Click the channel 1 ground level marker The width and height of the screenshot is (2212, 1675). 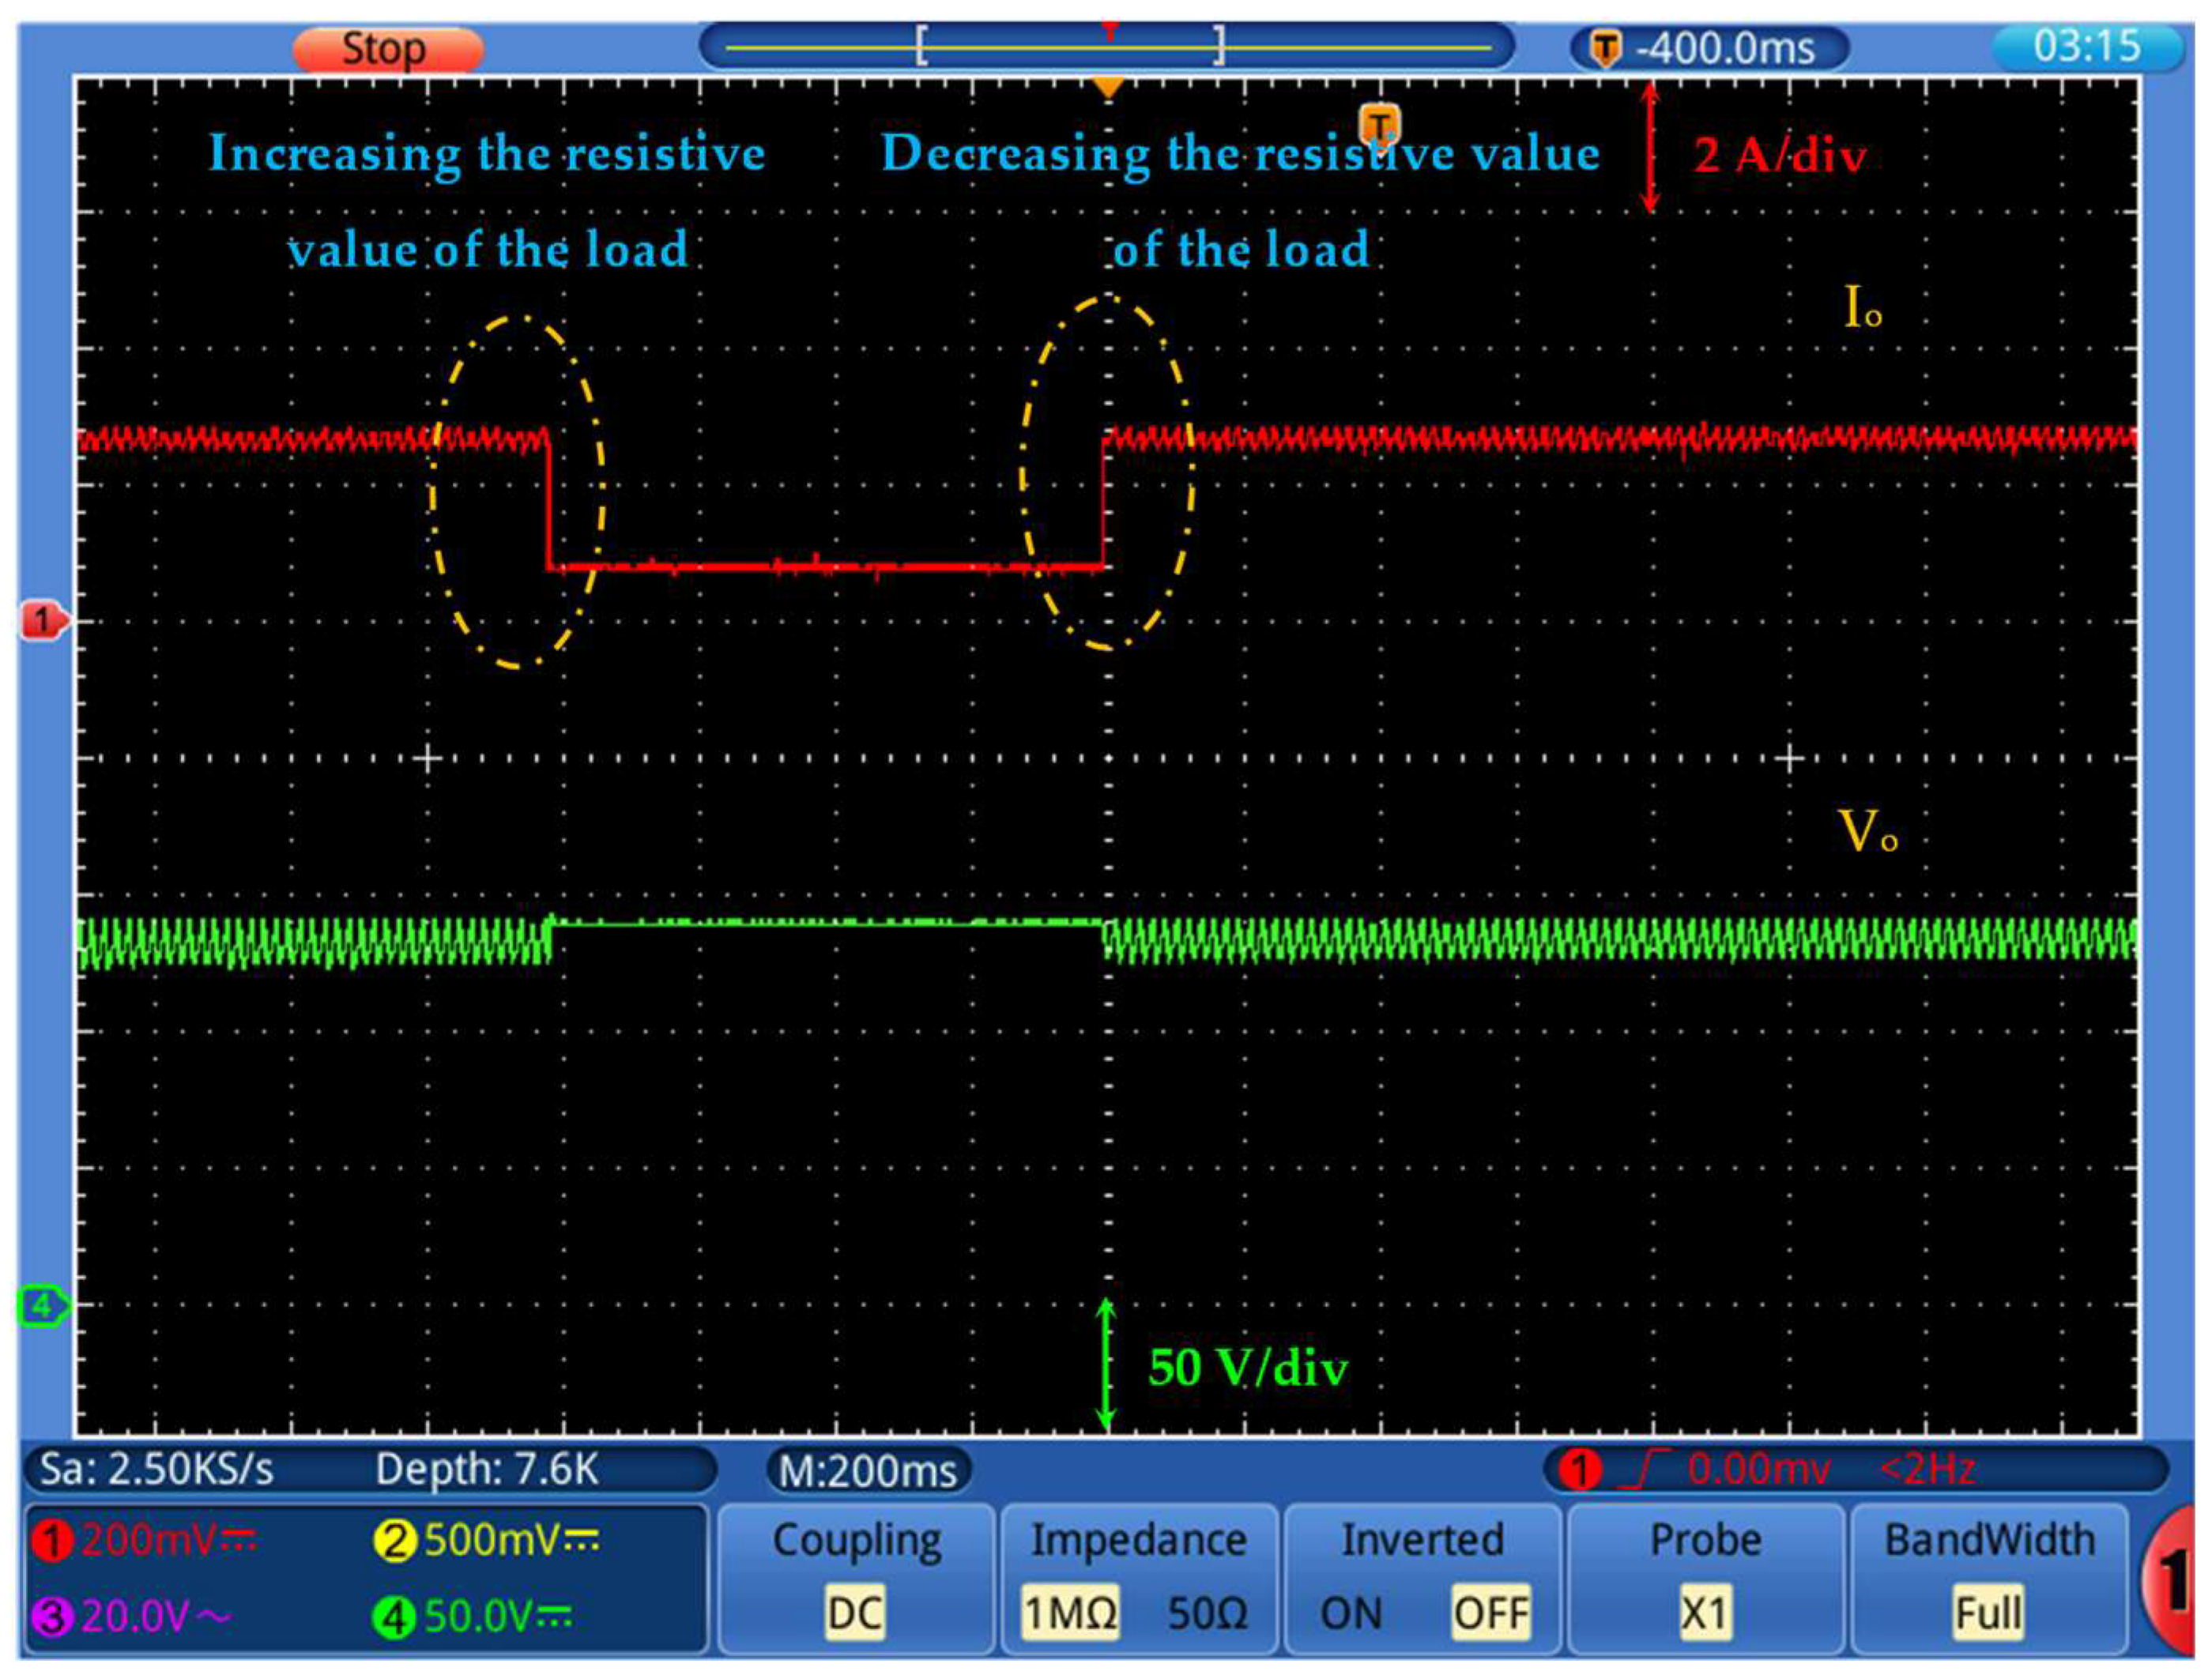tap(43, 621)
